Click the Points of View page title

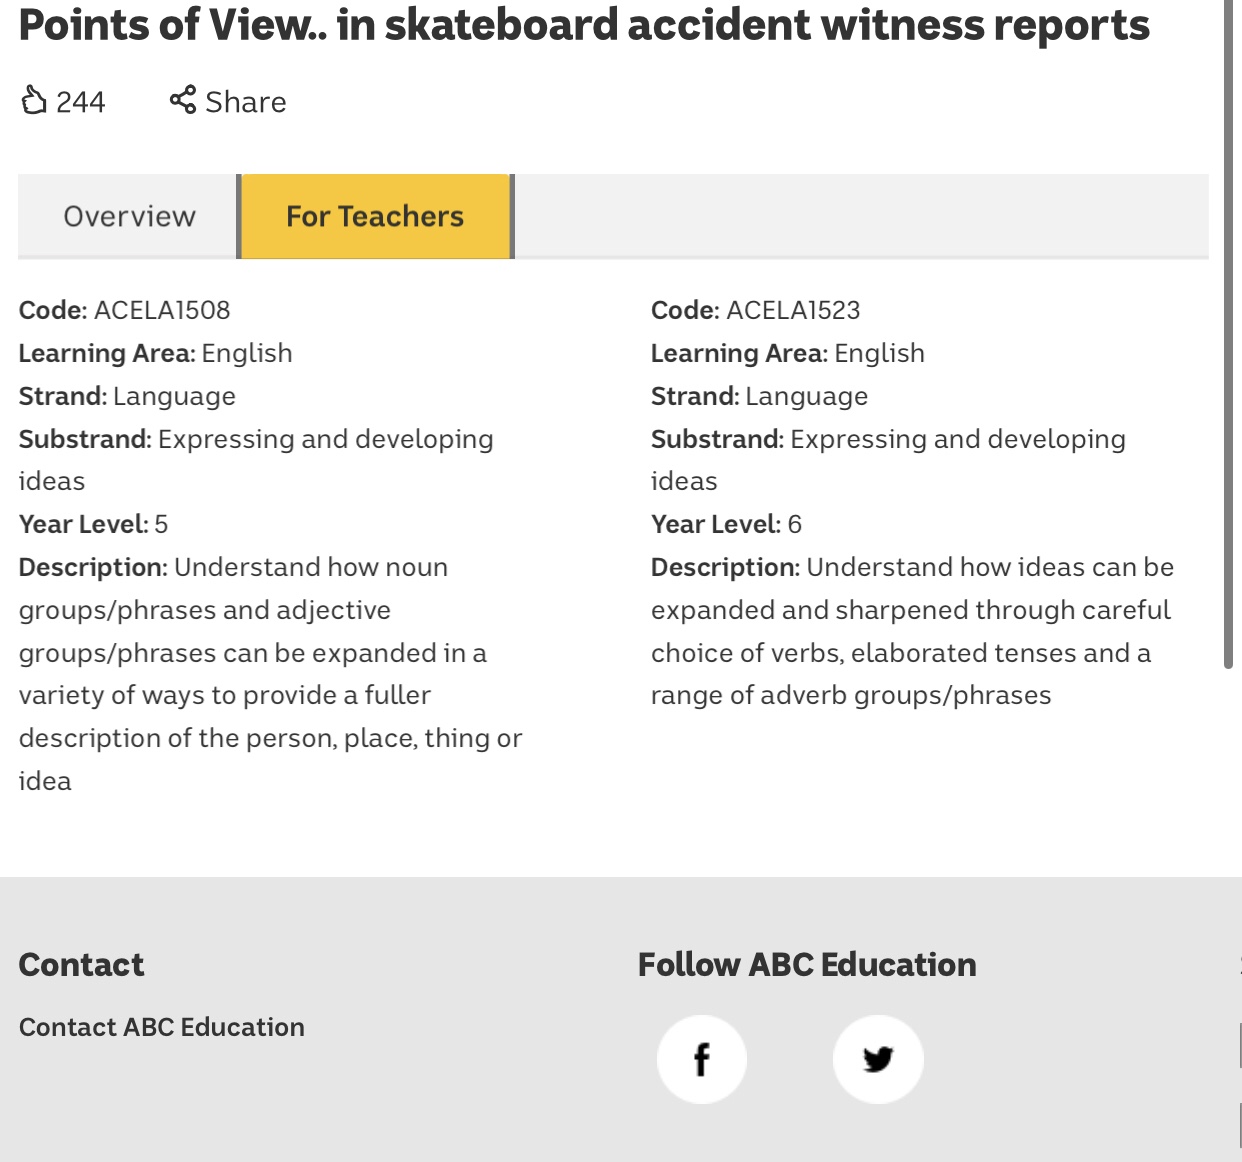[584, 25]
